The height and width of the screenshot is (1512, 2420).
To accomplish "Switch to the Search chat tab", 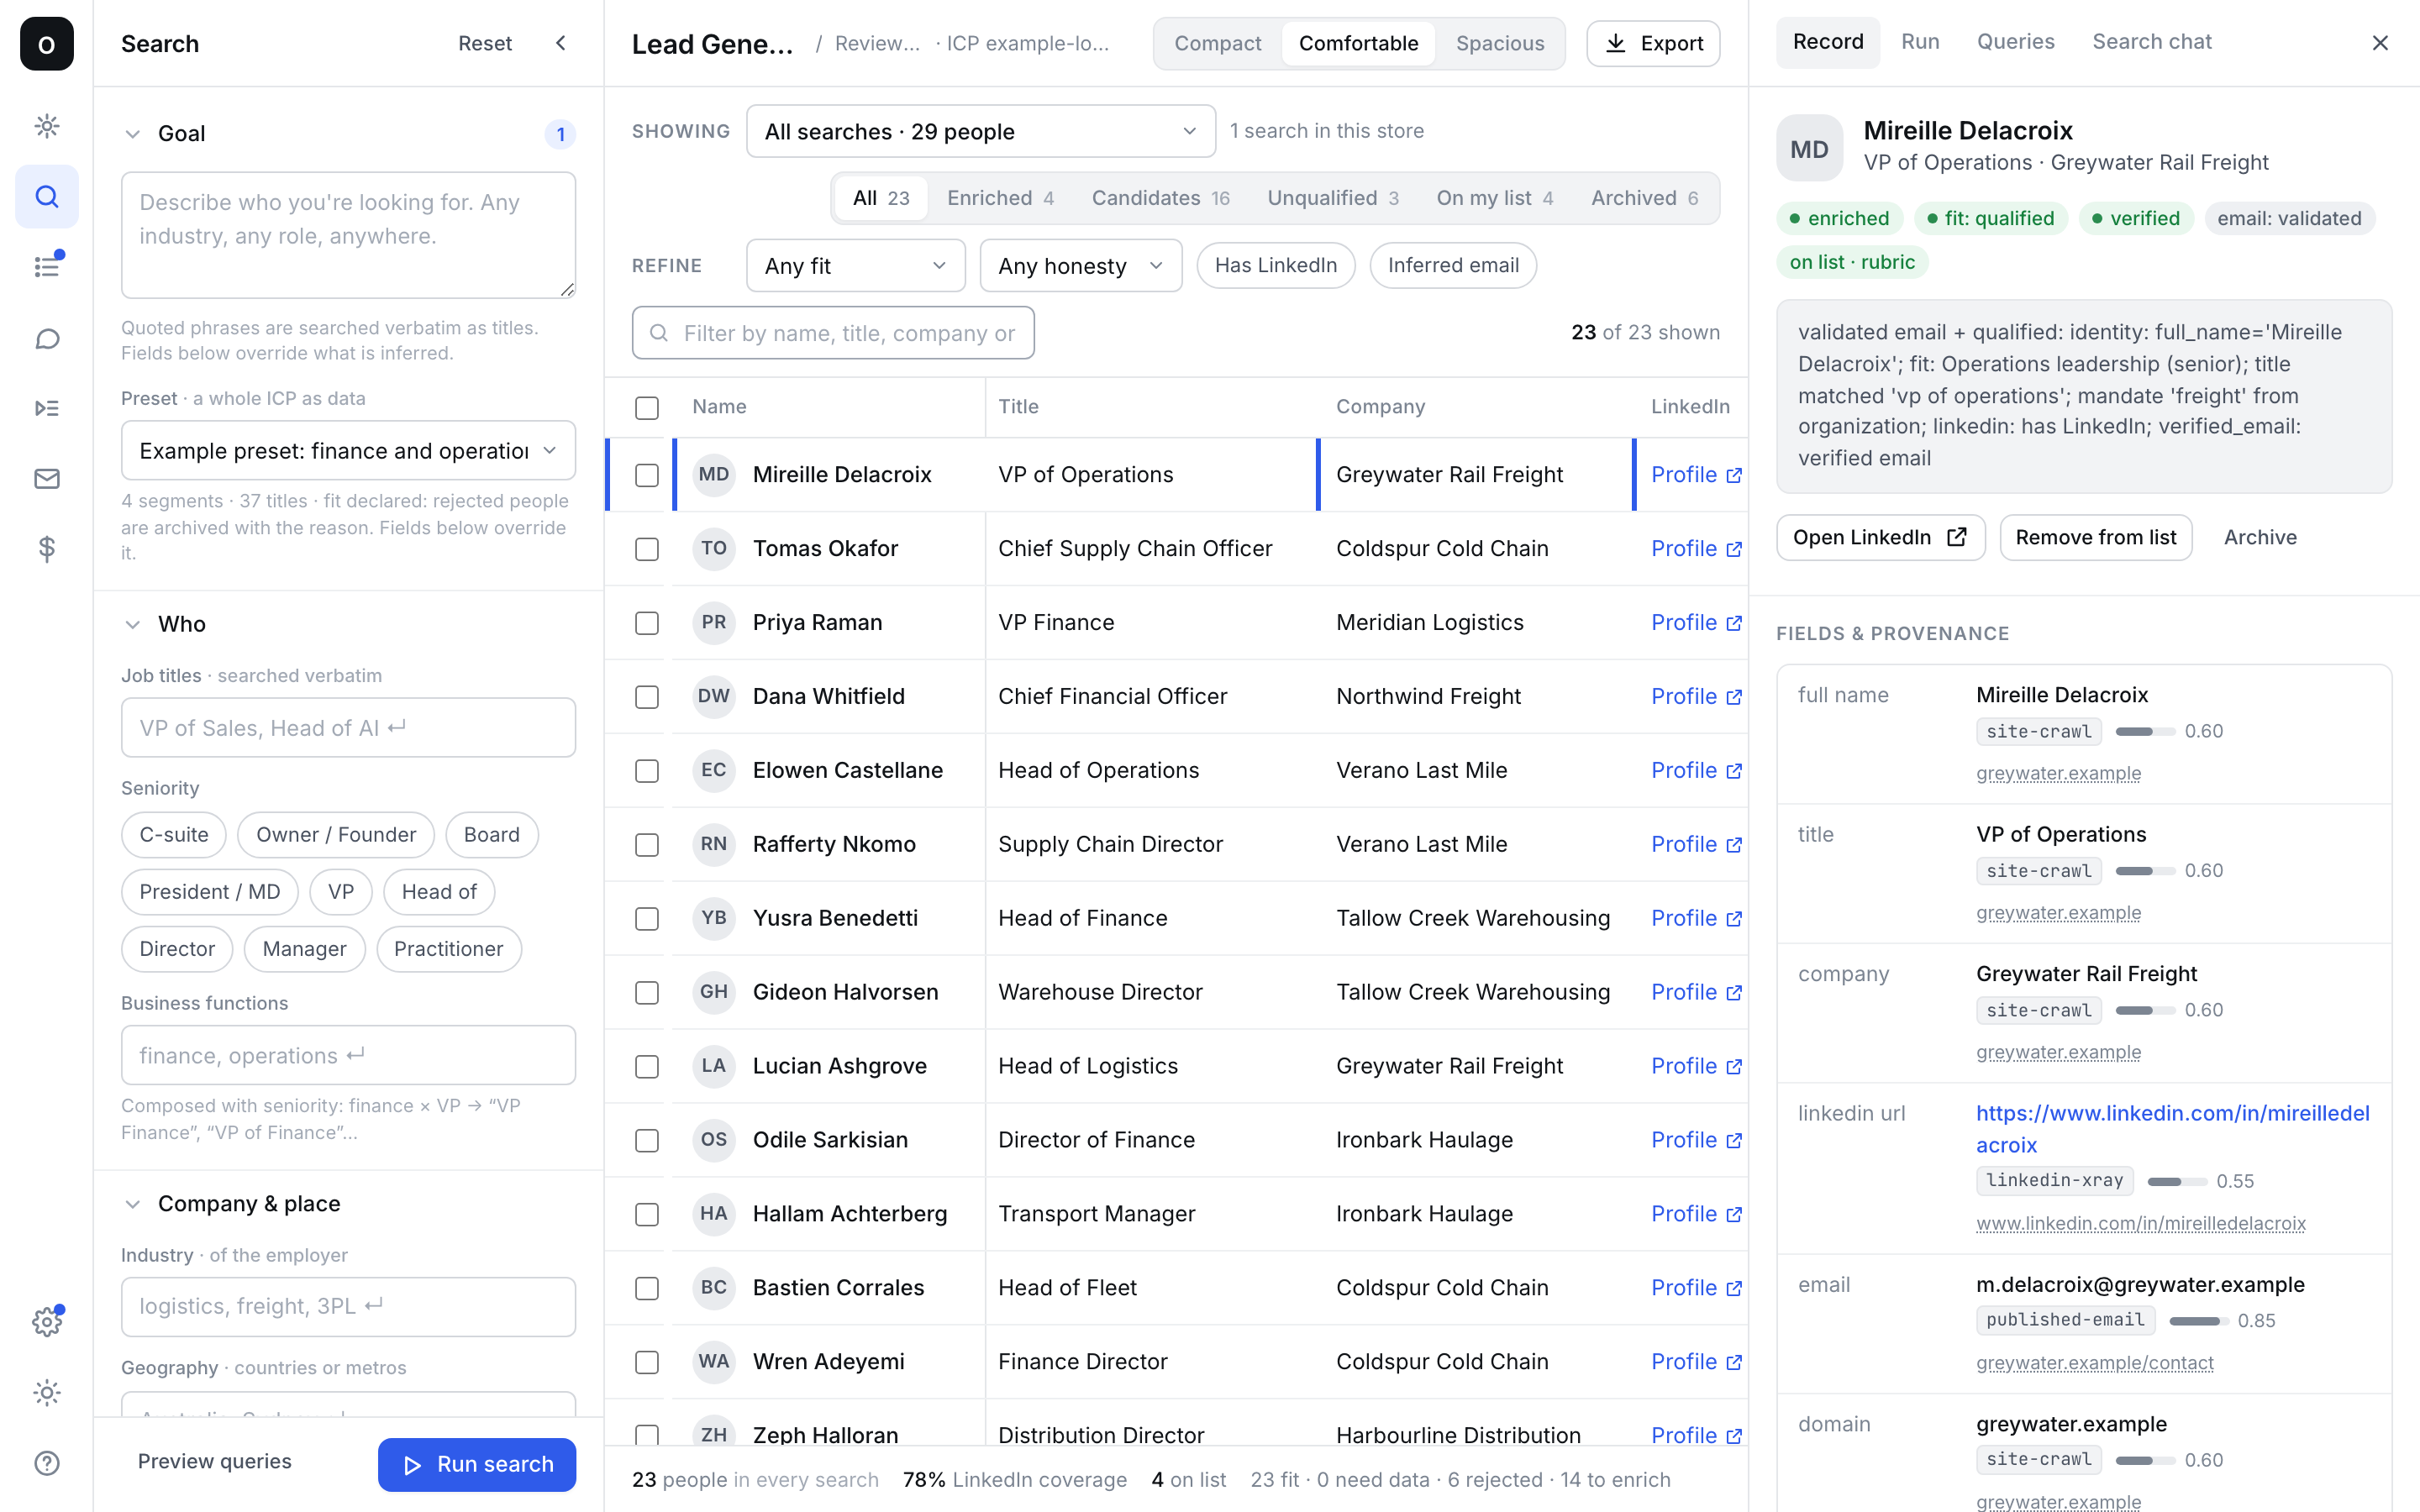I will tap(2152, 42).
